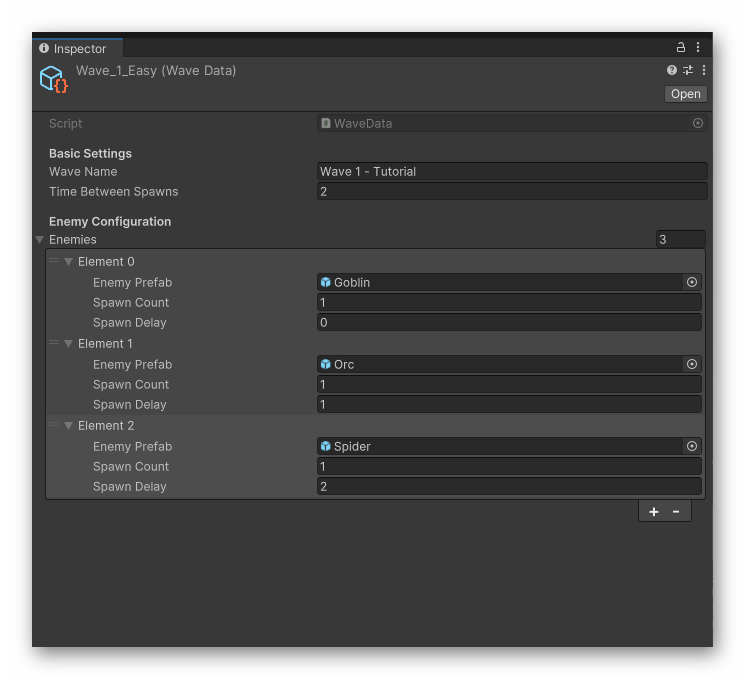Click the Time Between Spawns field
The image size is (745, 679).
pos(511,192)
